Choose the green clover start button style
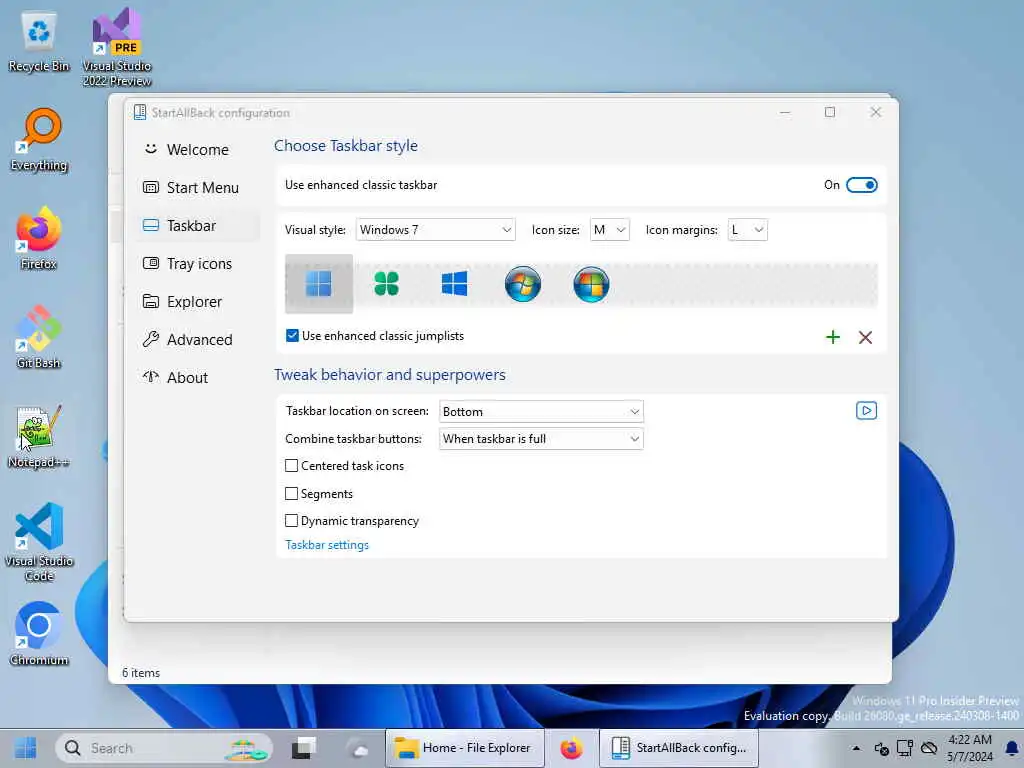The image size is (1024, 768). point(387,283)
